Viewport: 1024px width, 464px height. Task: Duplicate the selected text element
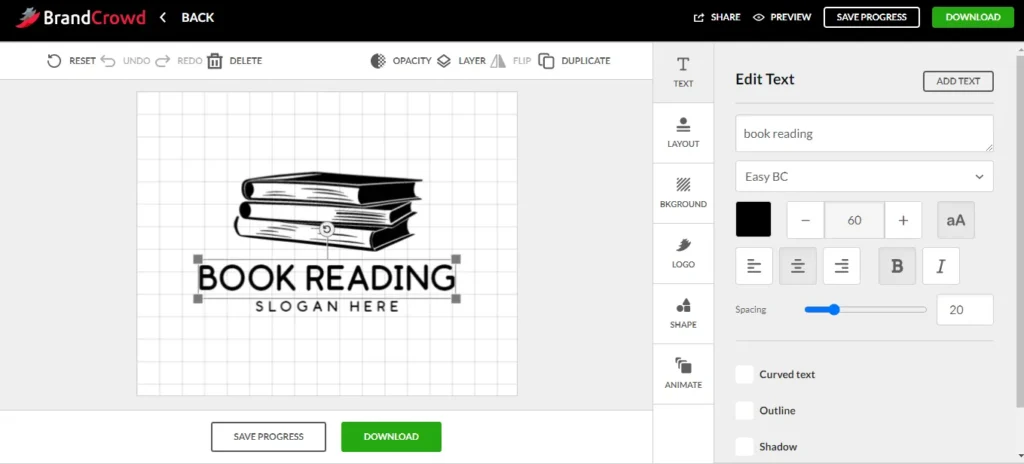(574, 61)
